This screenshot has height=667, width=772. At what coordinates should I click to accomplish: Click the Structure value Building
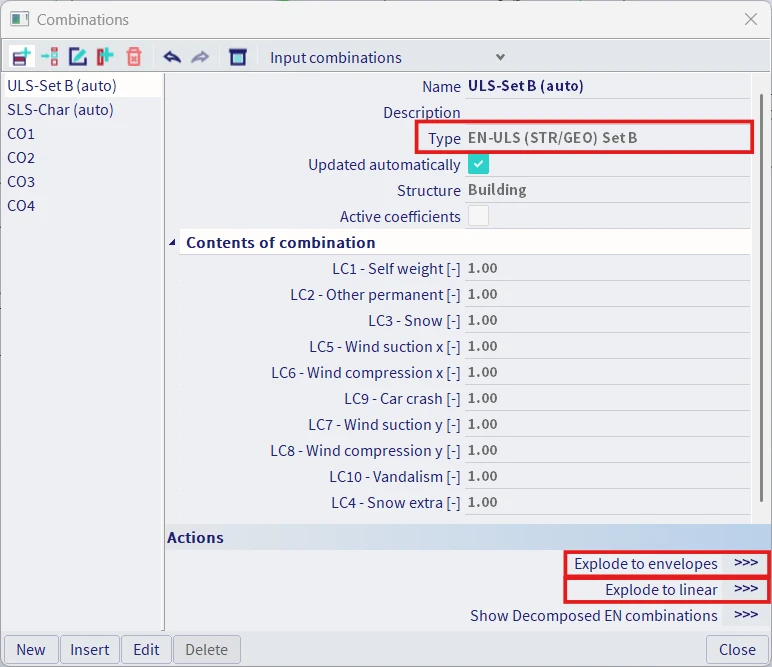[x=607, y=190]
